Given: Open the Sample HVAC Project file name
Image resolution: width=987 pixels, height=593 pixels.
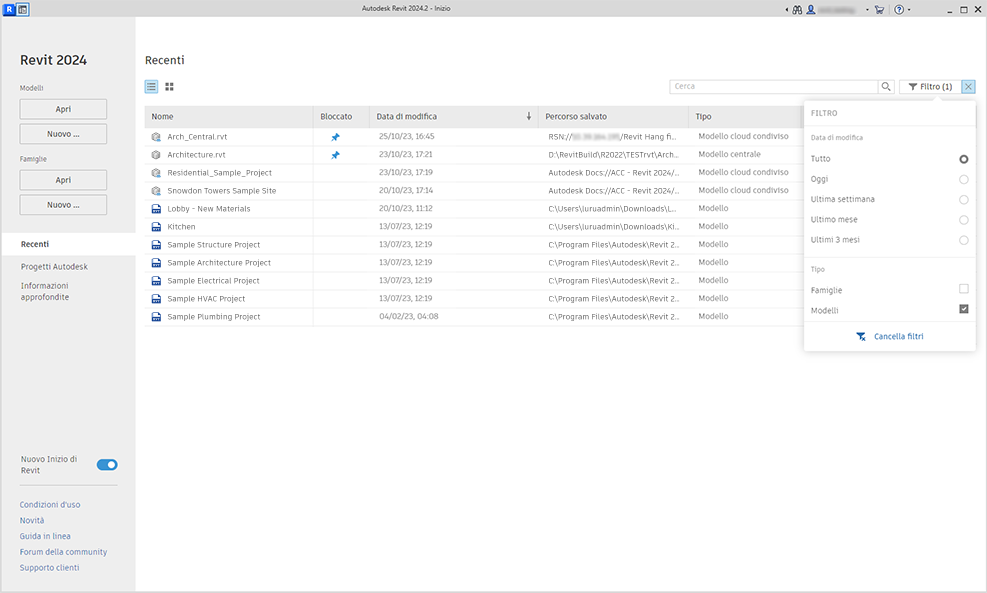Looking at the screenshot, I should click(x=206, y=299).
